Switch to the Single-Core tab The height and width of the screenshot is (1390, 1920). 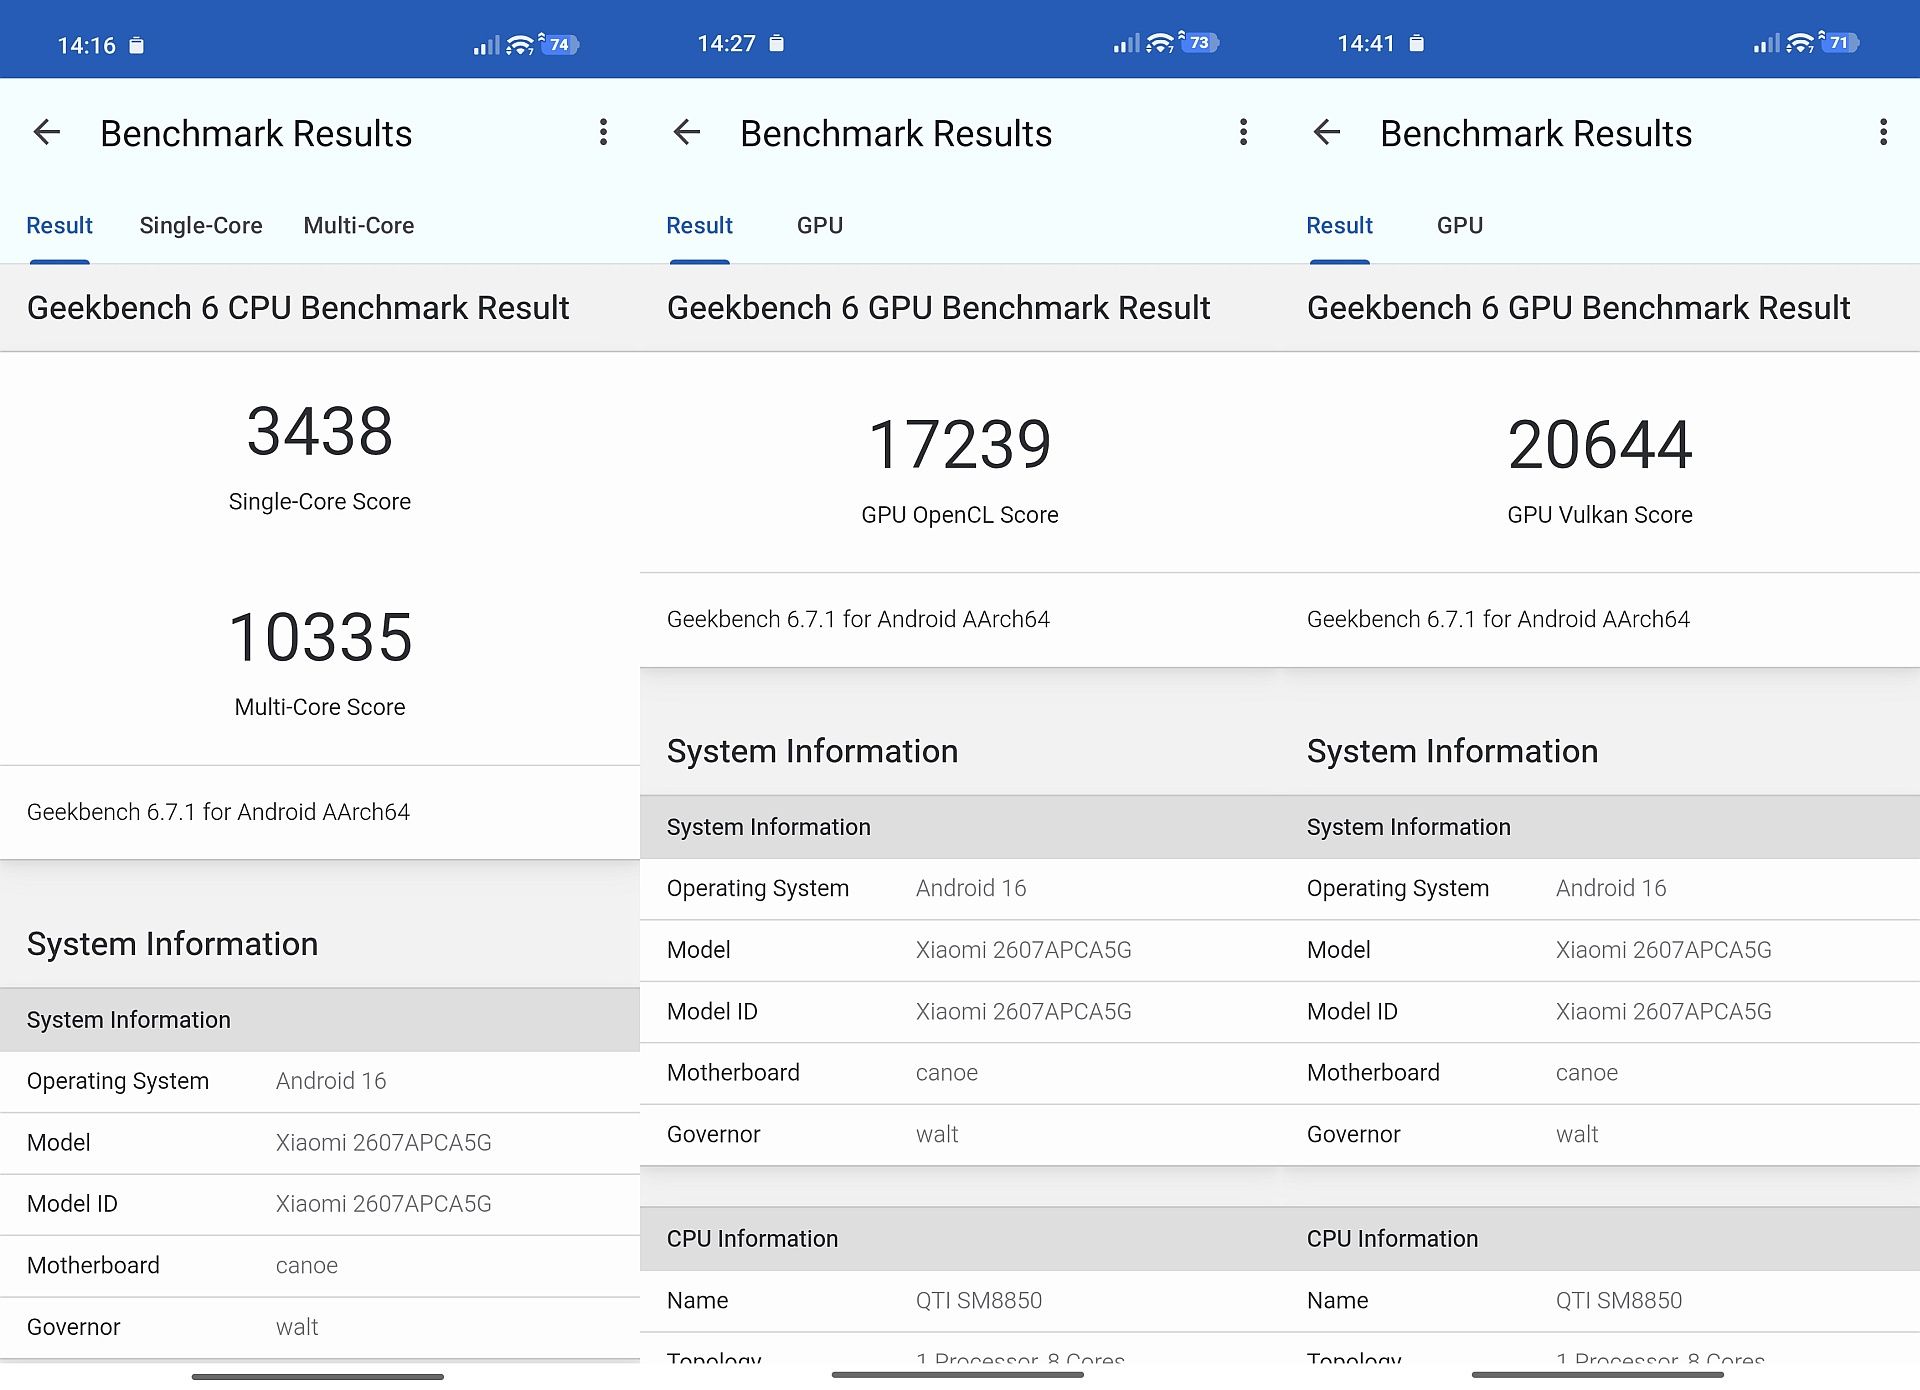[x=201, y=226]
